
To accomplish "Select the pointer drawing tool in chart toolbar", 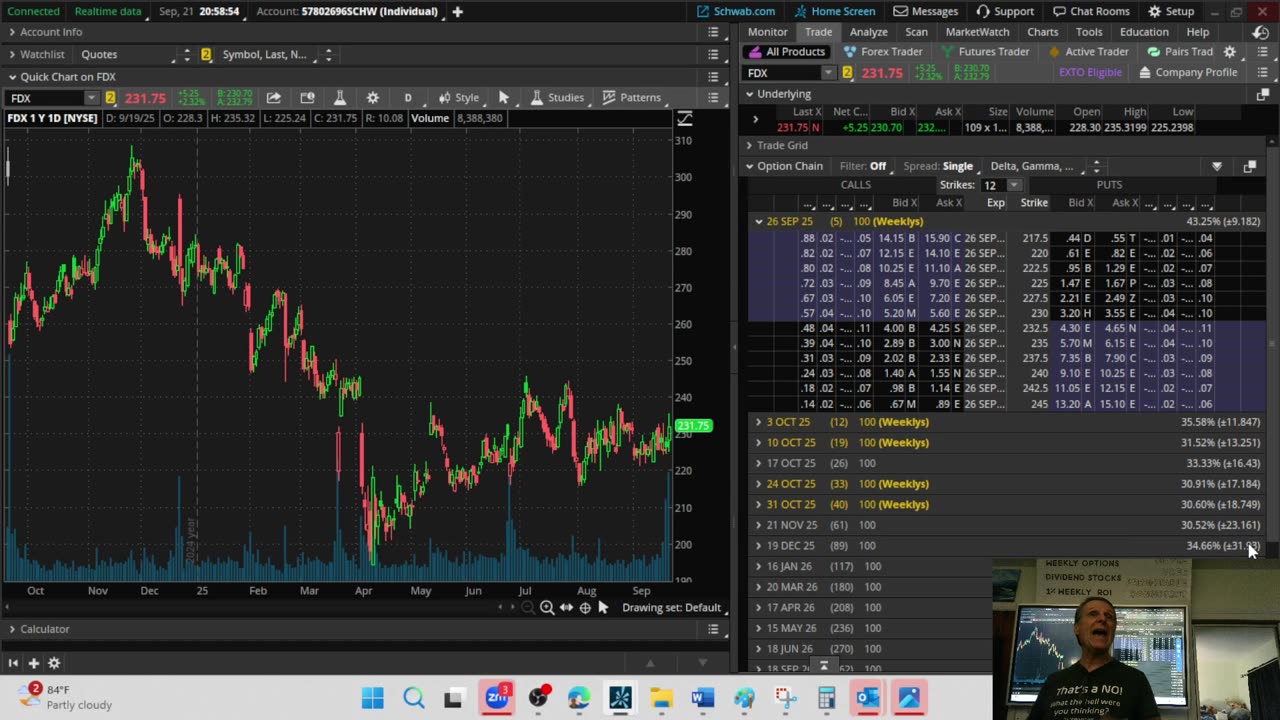I will [x=504, y=98].
